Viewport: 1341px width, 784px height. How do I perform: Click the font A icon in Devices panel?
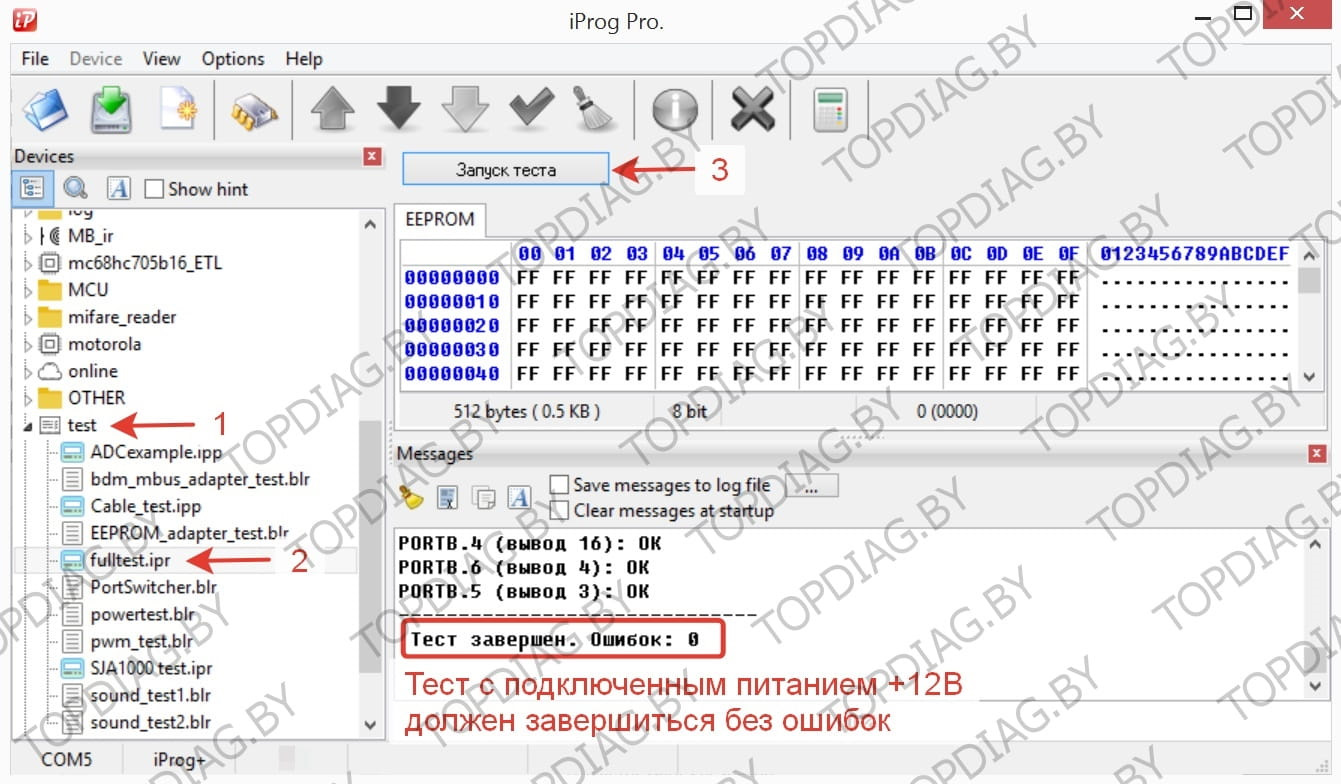(118, 188)
